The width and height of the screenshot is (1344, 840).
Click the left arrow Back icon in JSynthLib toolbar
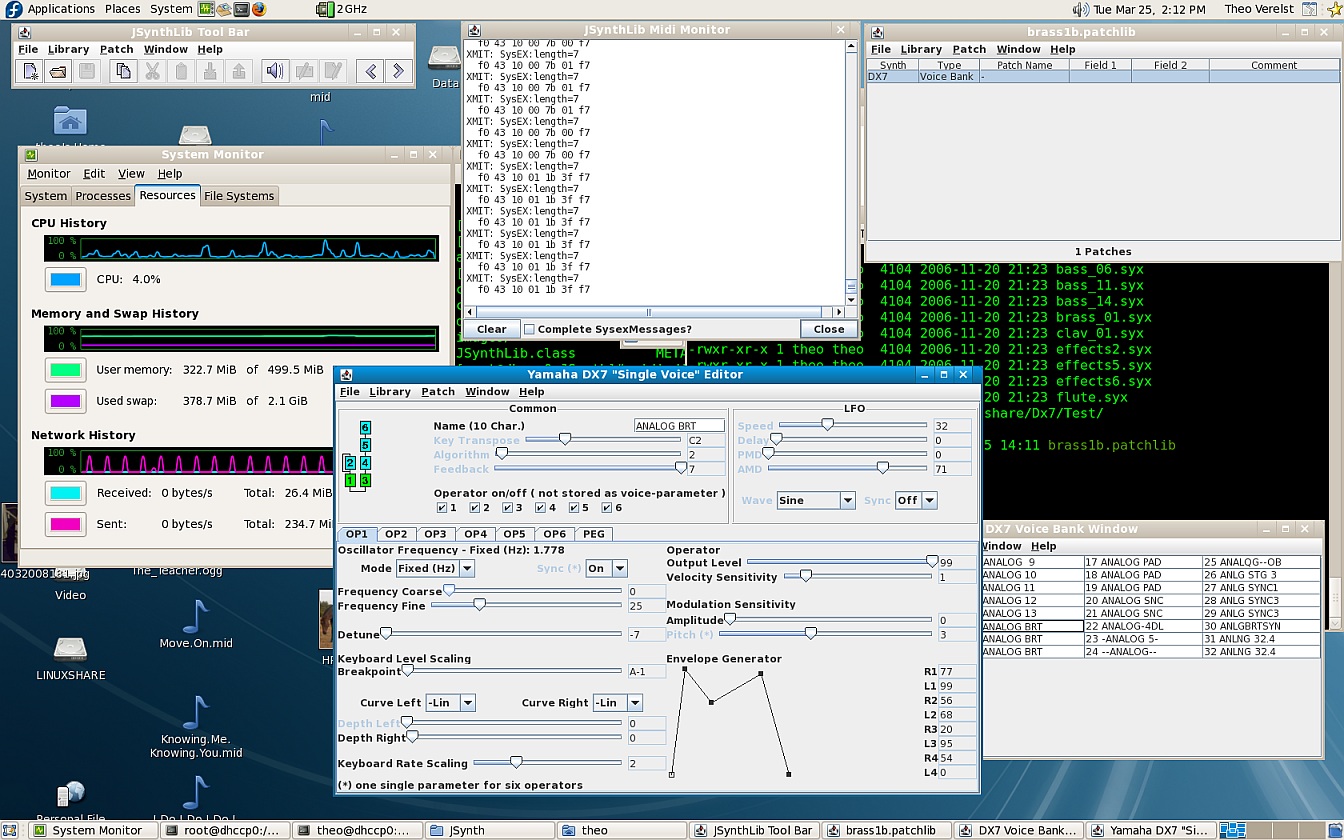click(370, 71)
